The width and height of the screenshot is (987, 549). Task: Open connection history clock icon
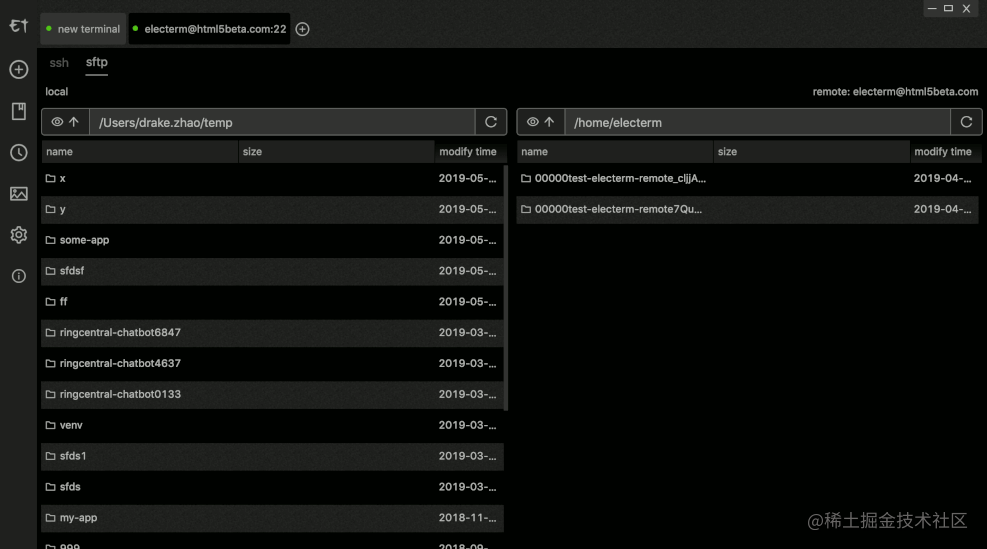coord(19,152)
